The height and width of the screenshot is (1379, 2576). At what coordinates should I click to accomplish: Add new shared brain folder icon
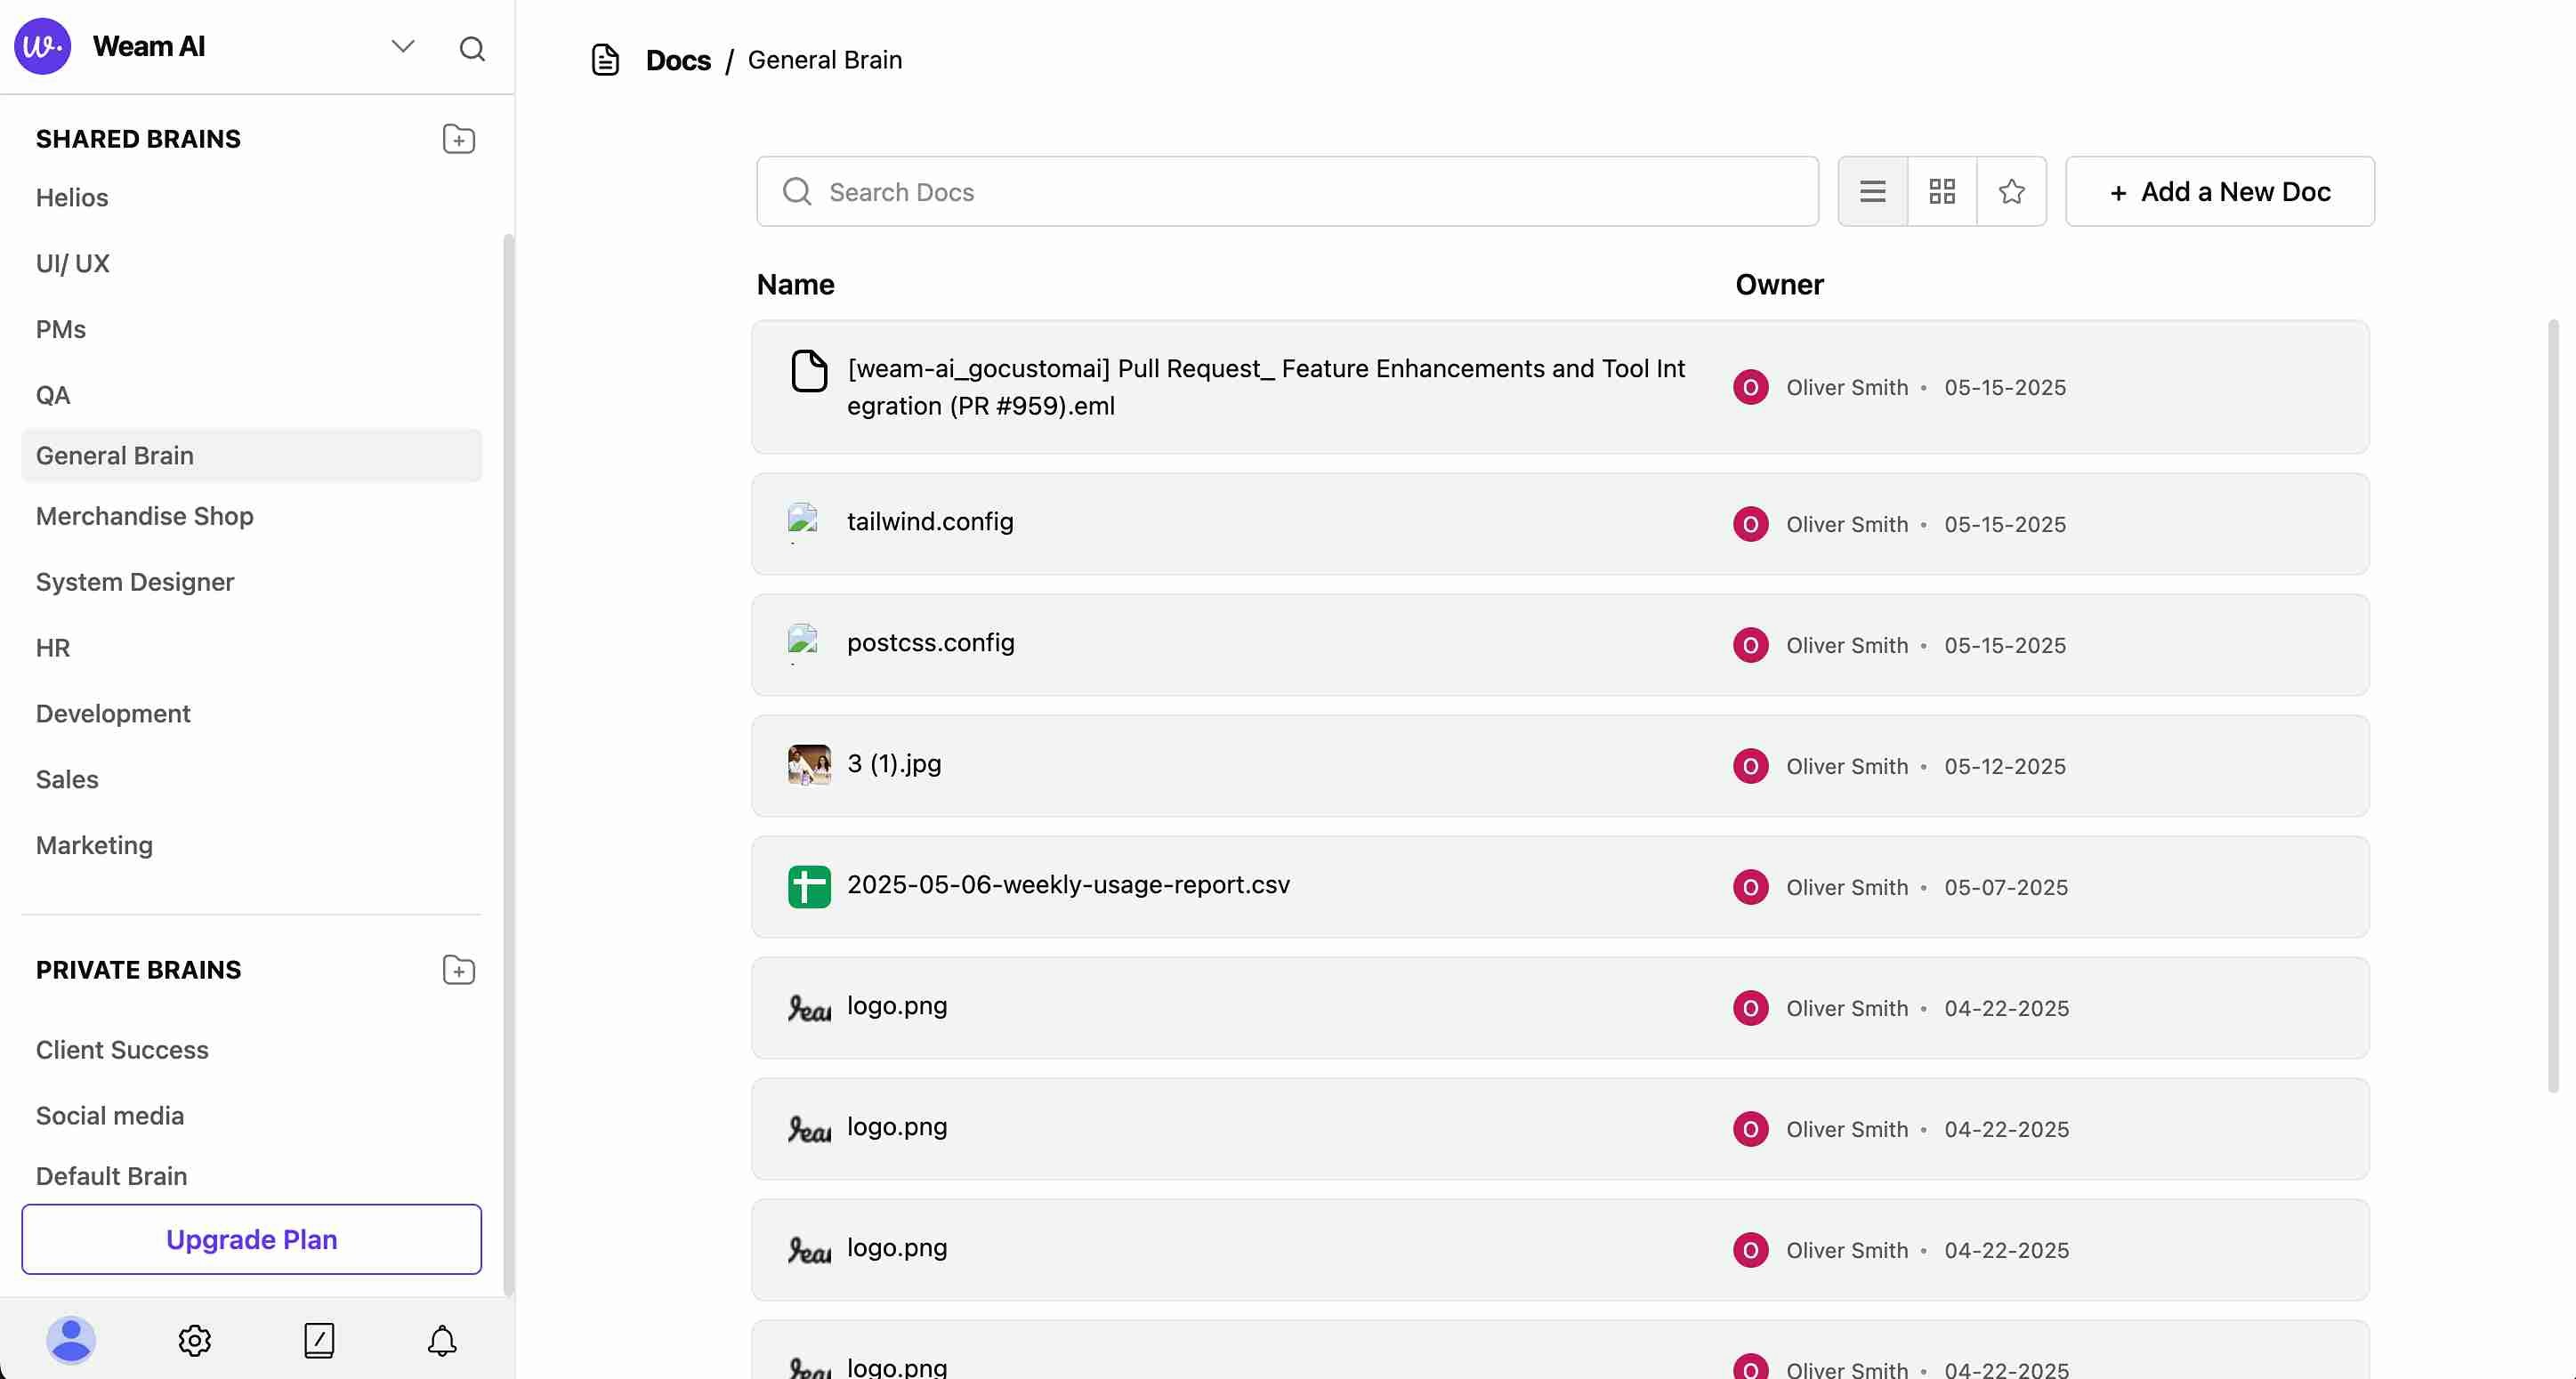458,139
